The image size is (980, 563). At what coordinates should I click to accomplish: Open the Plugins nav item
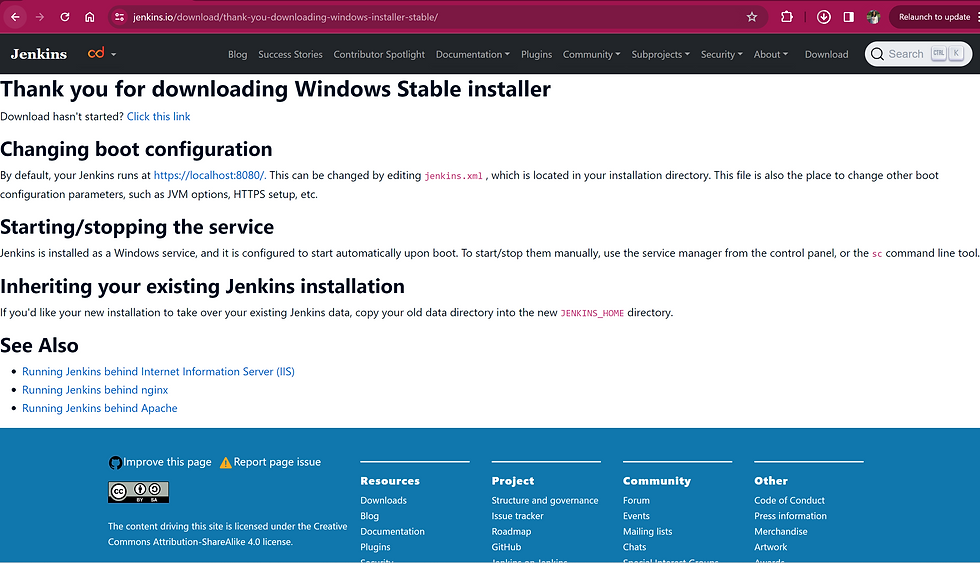click(536, 54)
